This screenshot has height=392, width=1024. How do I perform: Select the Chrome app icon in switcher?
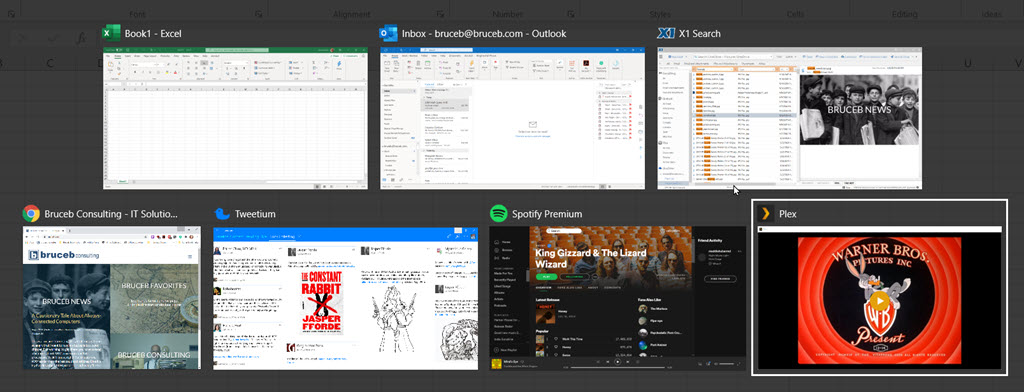tap(31, 214)
